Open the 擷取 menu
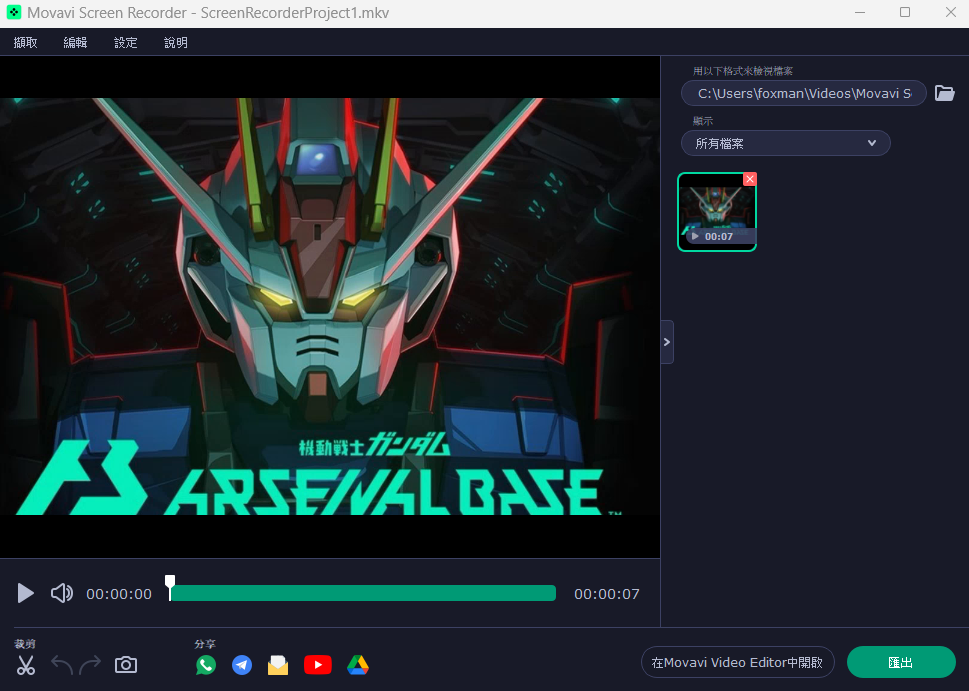 click(x=25, y=43)
